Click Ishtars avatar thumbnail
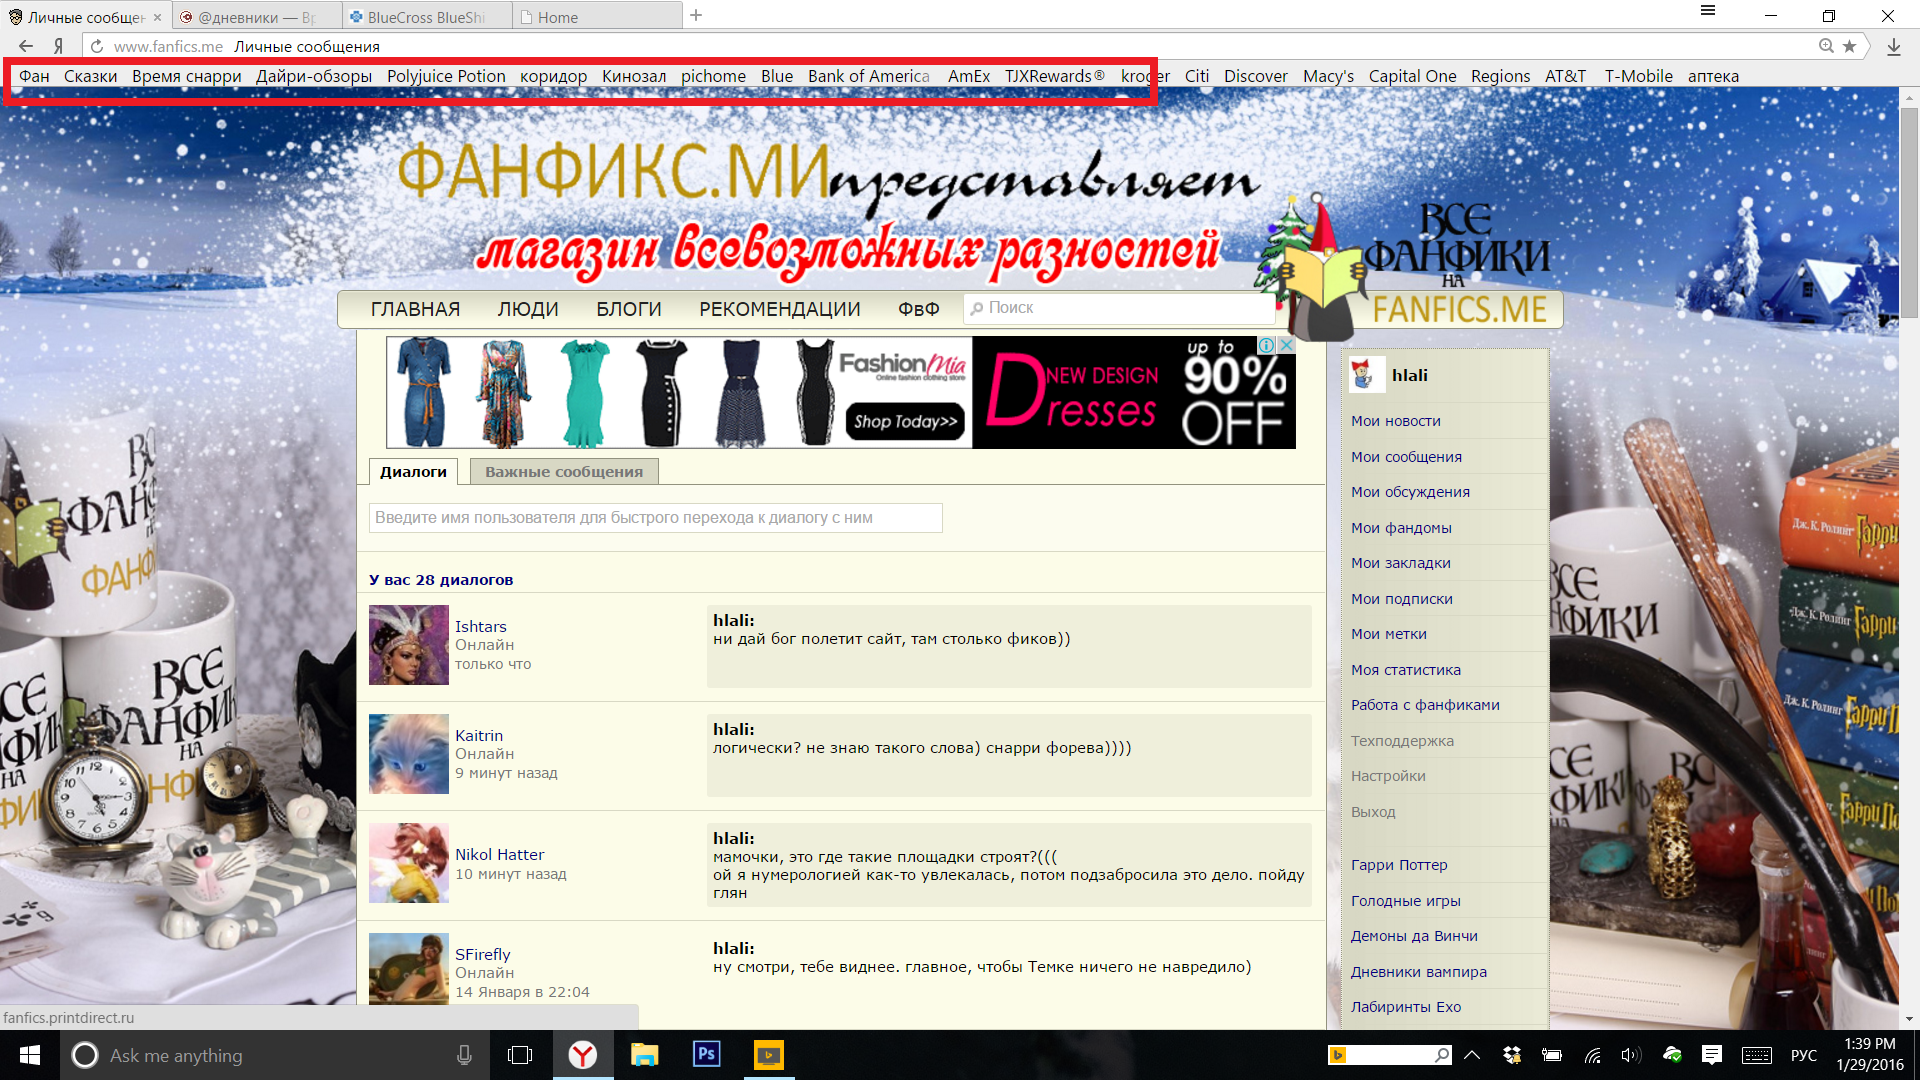 409,645
